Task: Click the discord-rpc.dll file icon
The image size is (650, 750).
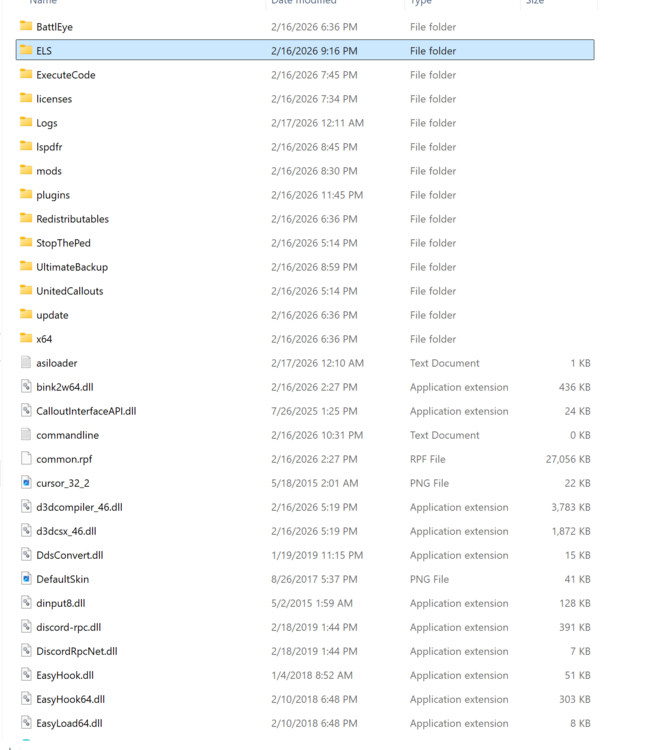Action: pyautogui.click(x=26, y=626)
